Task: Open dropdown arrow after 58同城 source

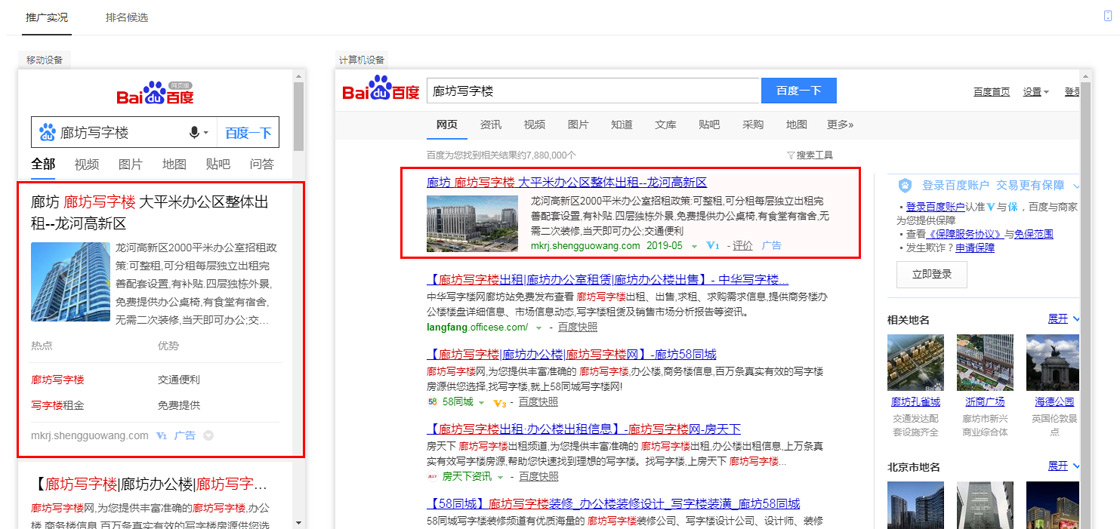Action: click(481, 403)
